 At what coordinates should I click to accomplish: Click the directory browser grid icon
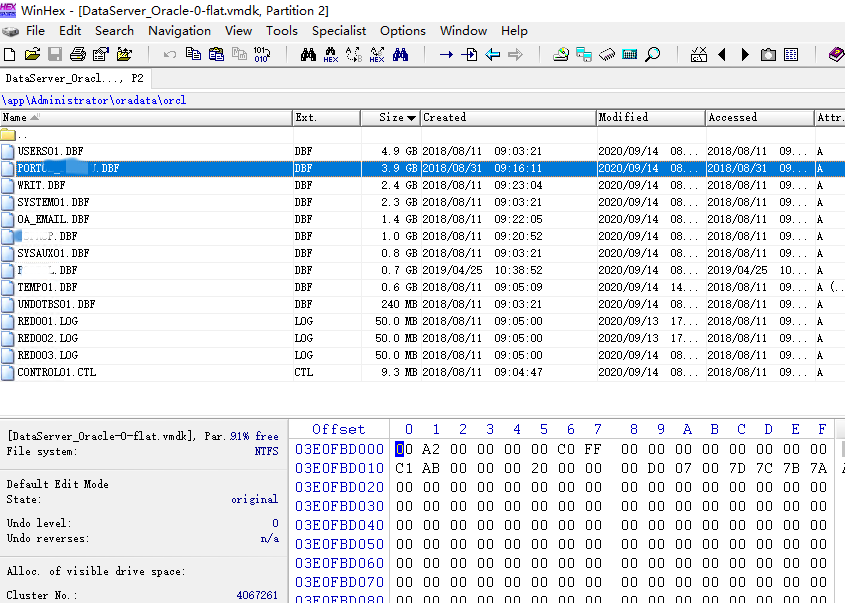791,54
